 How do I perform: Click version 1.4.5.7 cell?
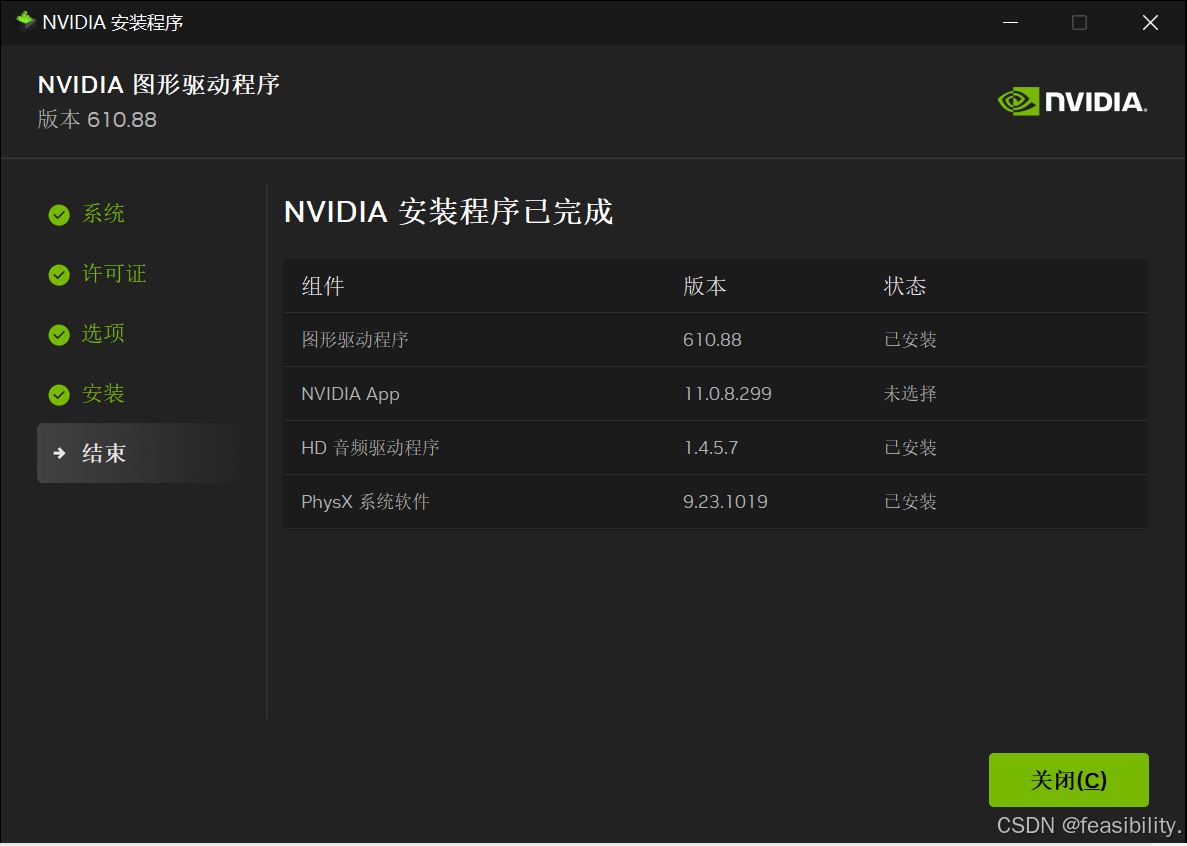coord(710,448)
